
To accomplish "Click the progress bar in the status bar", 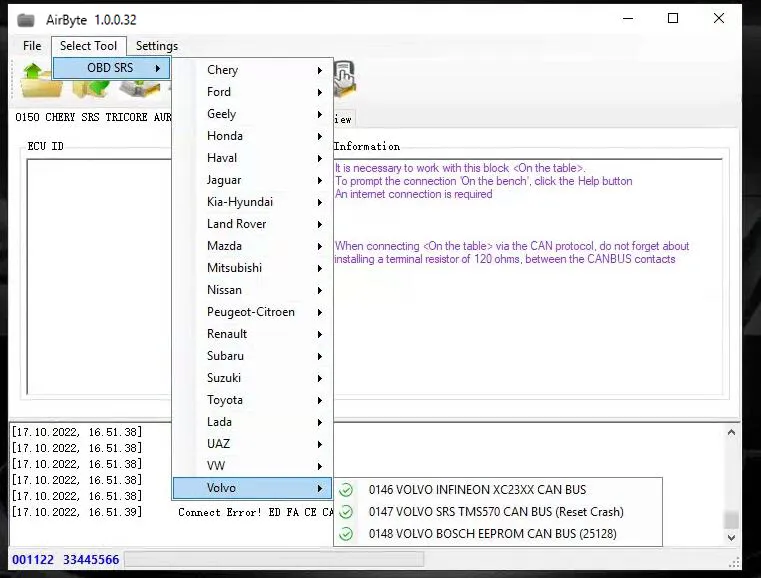I will [273, 560].
